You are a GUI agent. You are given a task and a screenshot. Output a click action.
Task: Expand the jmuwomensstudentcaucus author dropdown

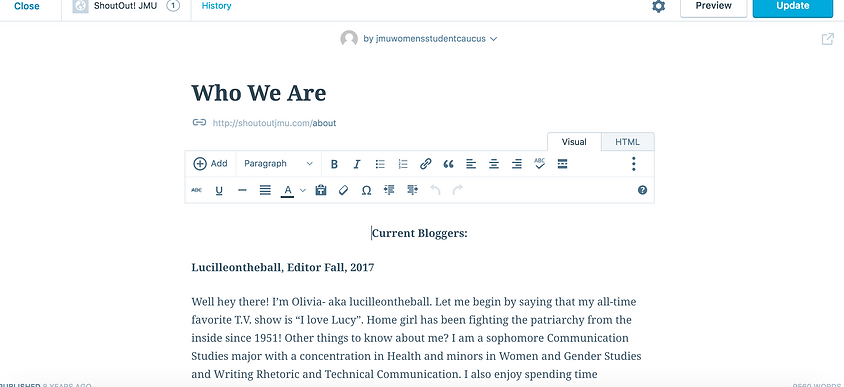(x=430, y=39)
